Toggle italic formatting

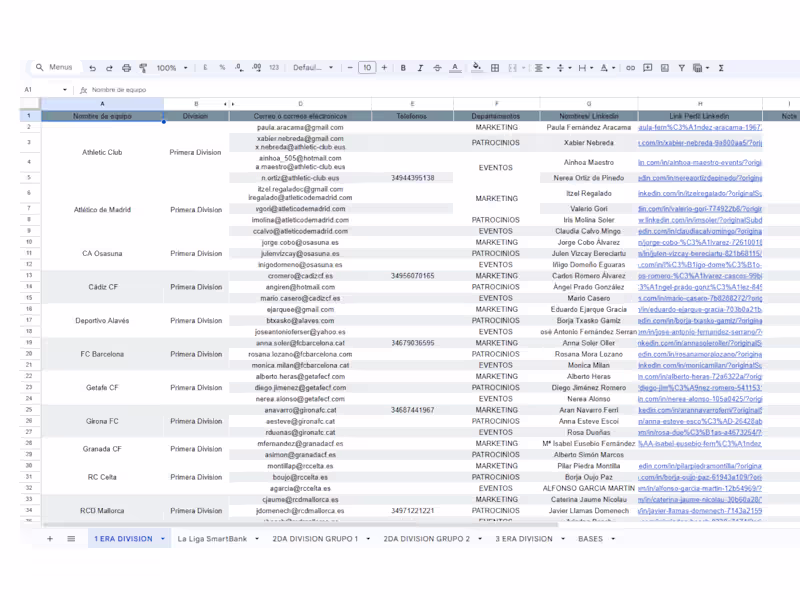click(420, 68)
